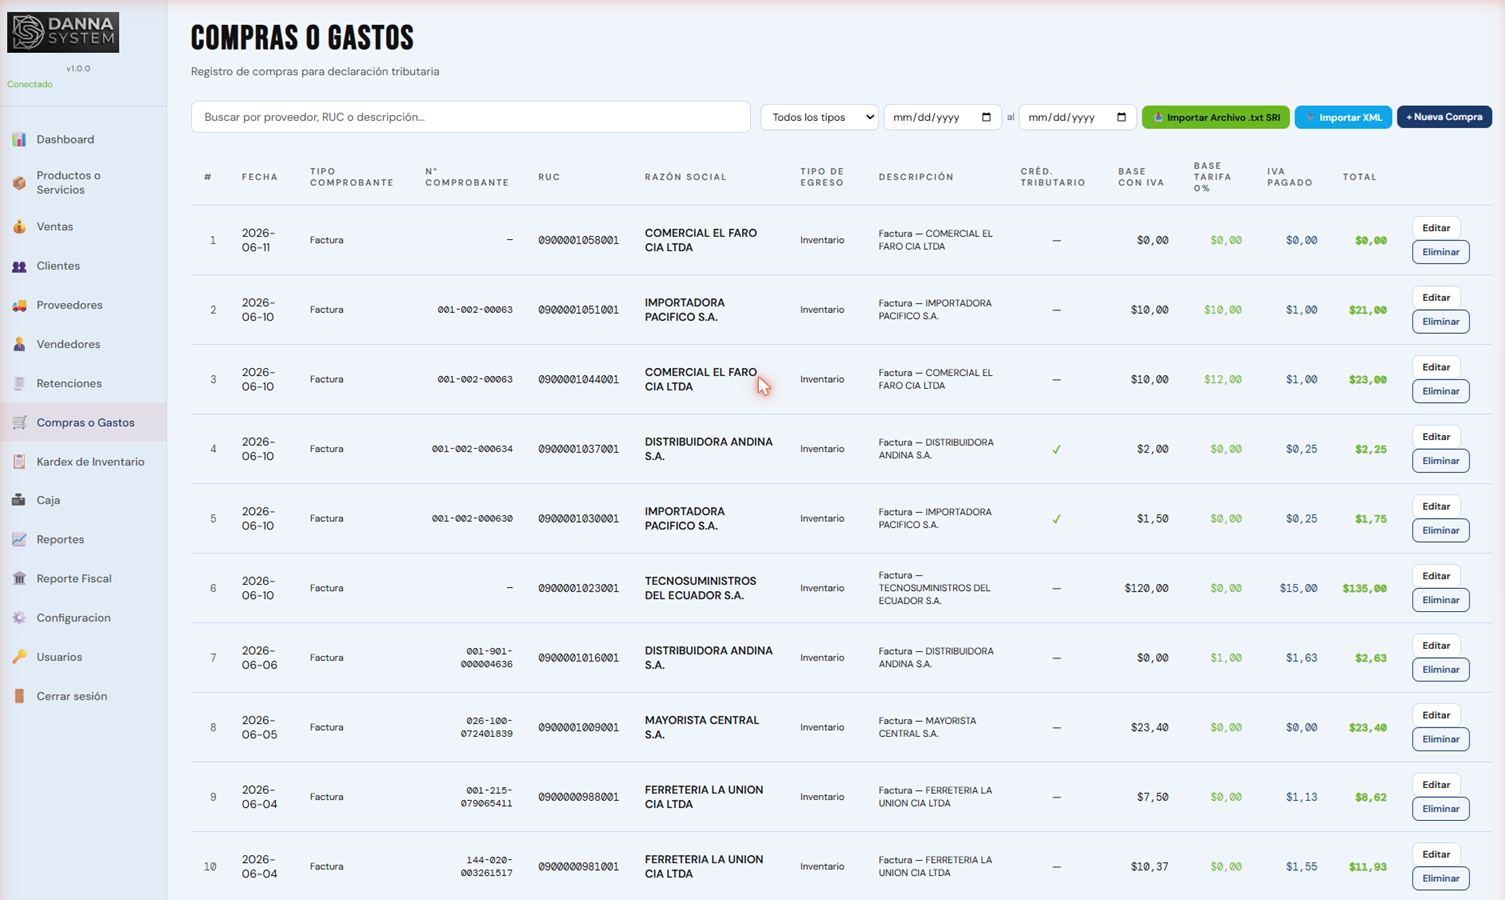This screenshot has width=1505, height=900.
Task: Open the Configuracion gear icon
Action: (x=19, y=618)
